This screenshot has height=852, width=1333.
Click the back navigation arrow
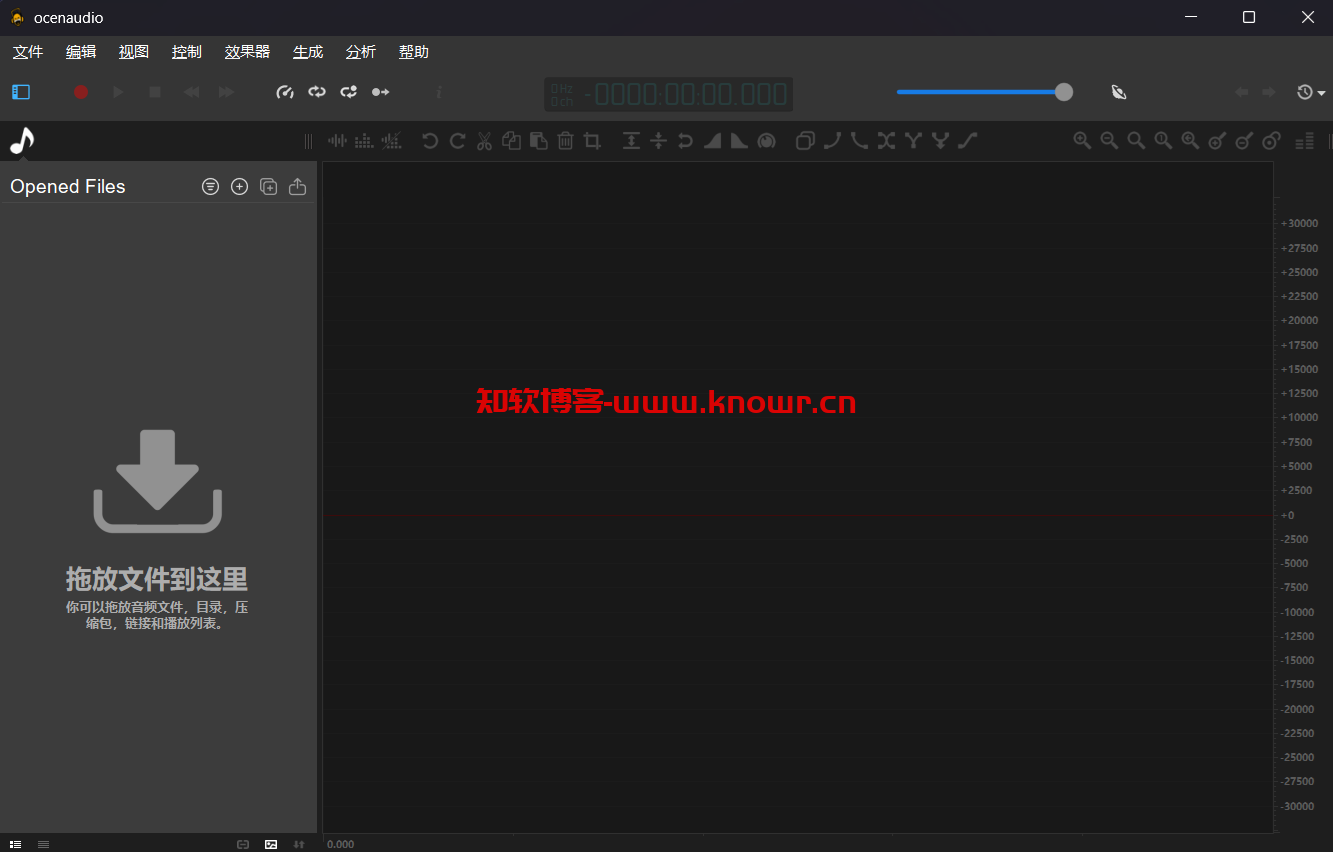click(x=1242, y=92)
